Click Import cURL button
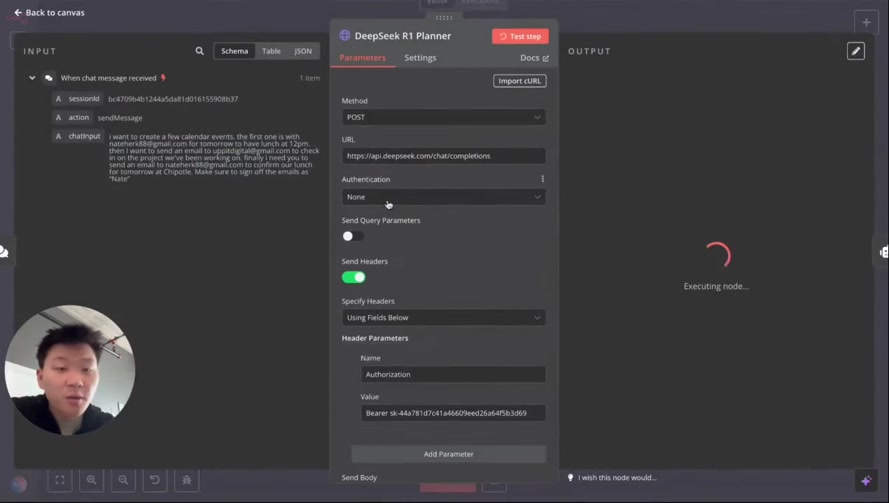 519,81
